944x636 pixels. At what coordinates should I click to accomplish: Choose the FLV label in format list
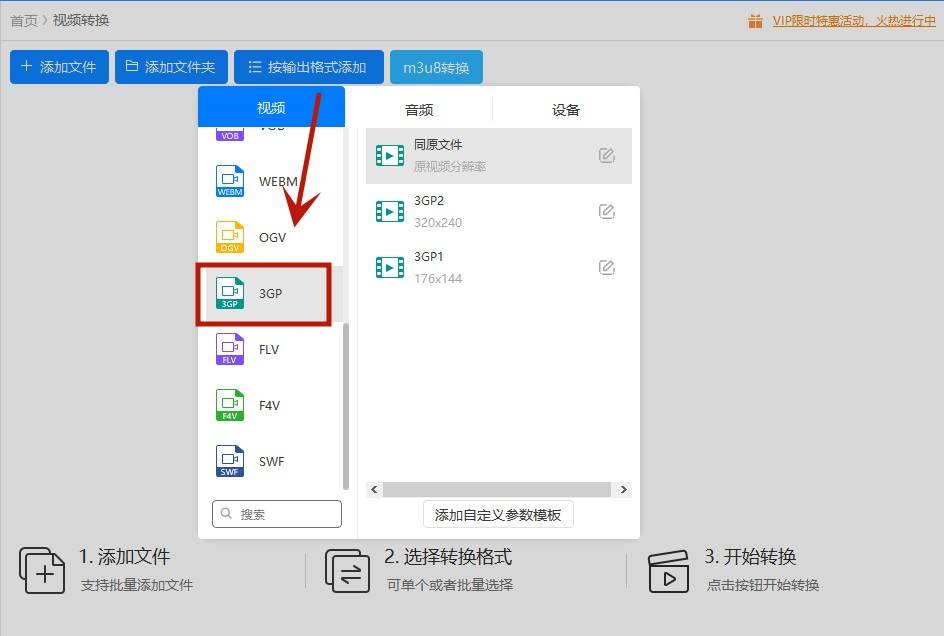(269, 349)
